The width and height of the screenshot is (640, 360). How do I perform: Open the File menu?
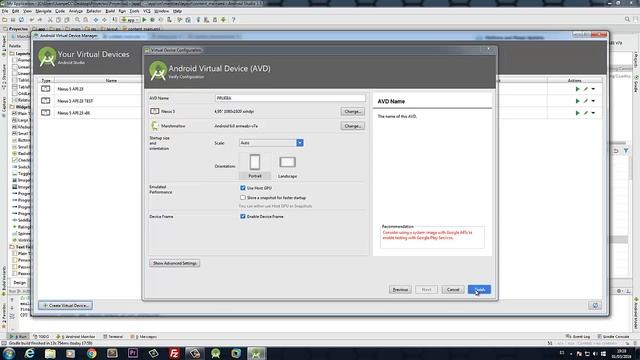pos(5,11)
